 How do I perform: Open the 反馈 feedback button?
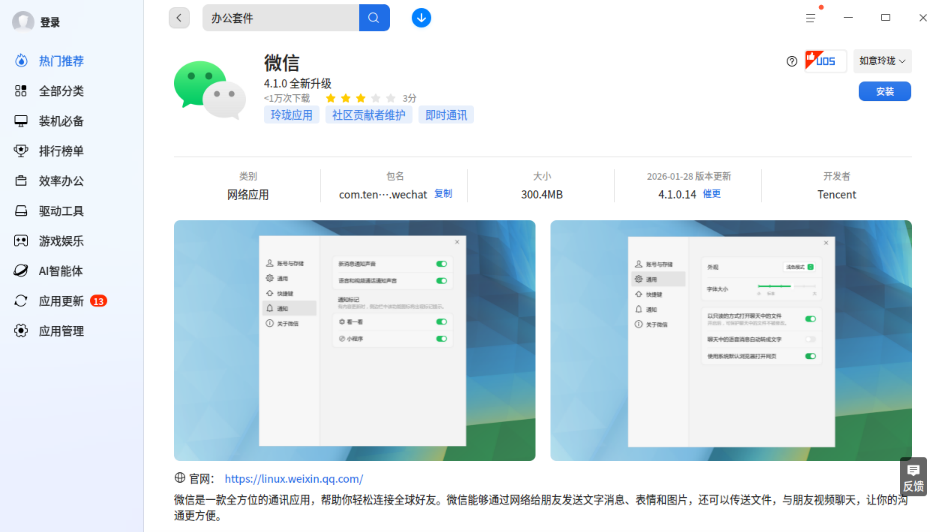coord(913,477)
